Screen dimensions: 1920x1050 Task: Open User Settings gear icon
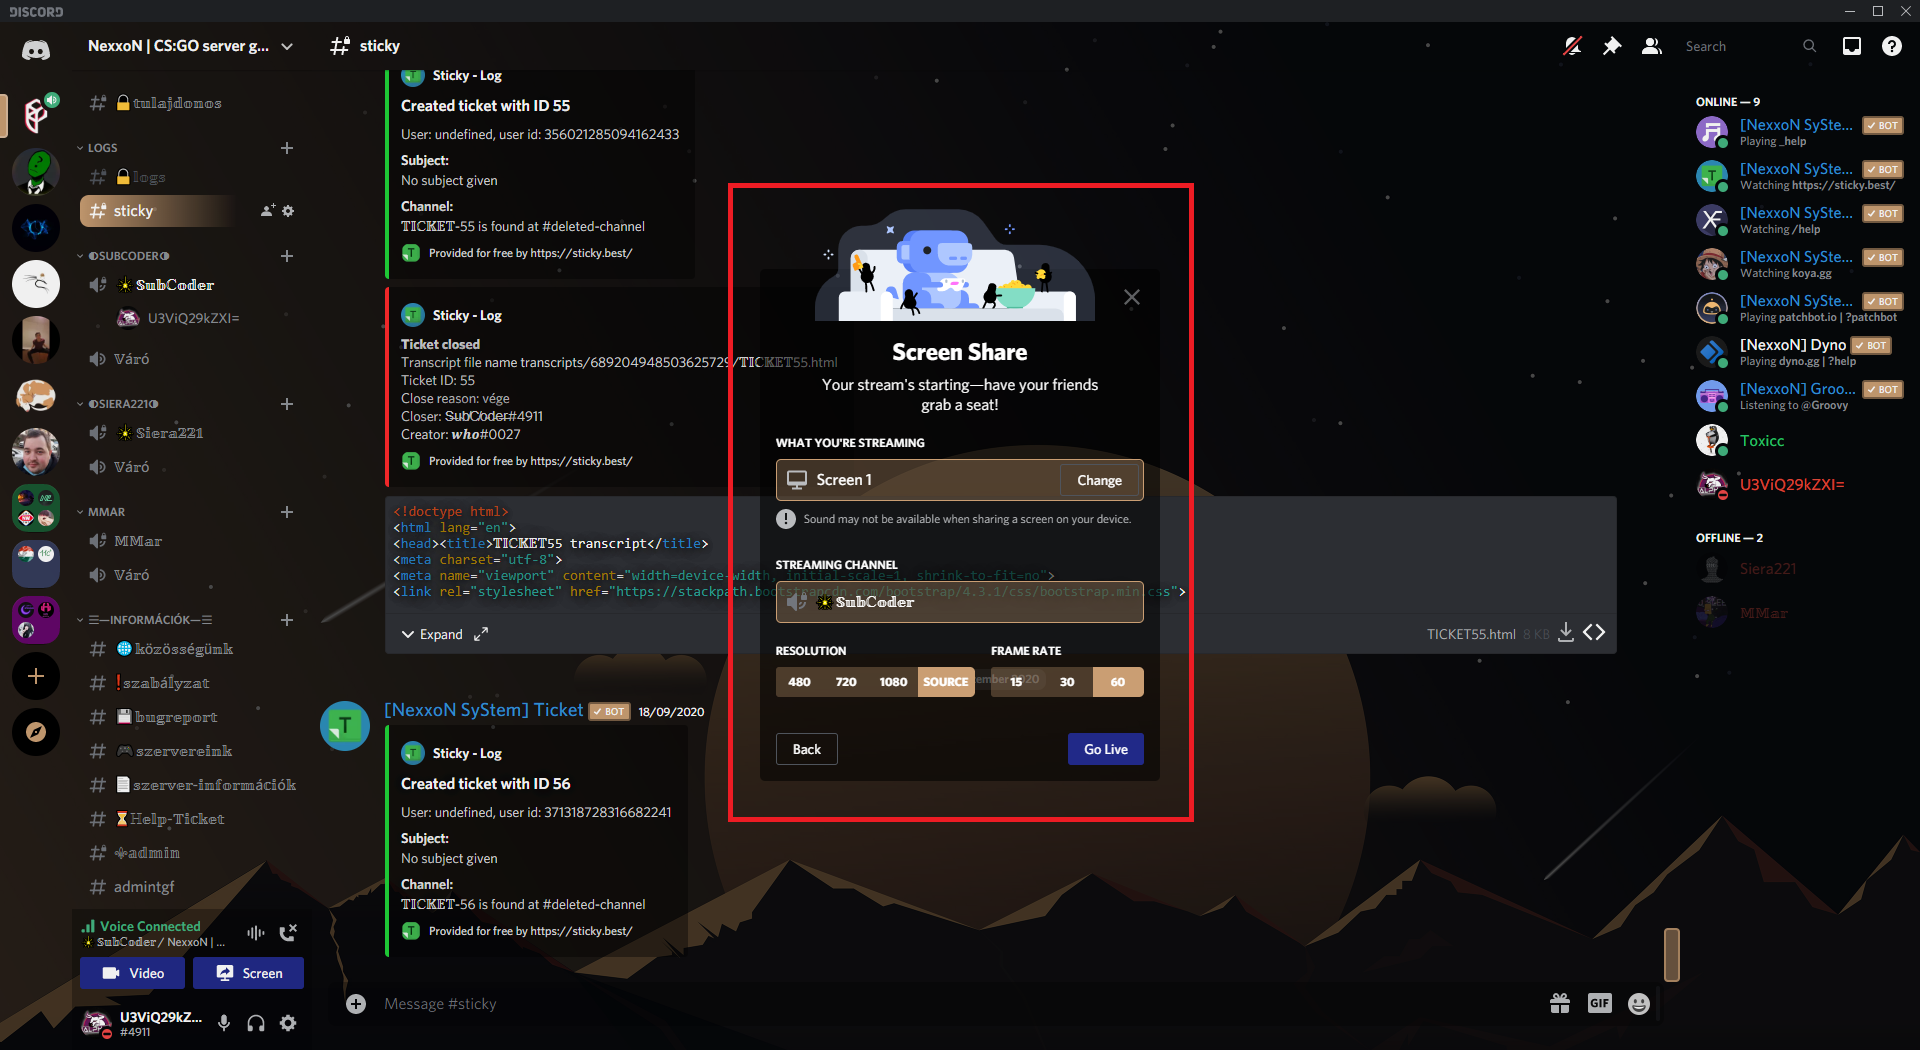click(288, 1023)
